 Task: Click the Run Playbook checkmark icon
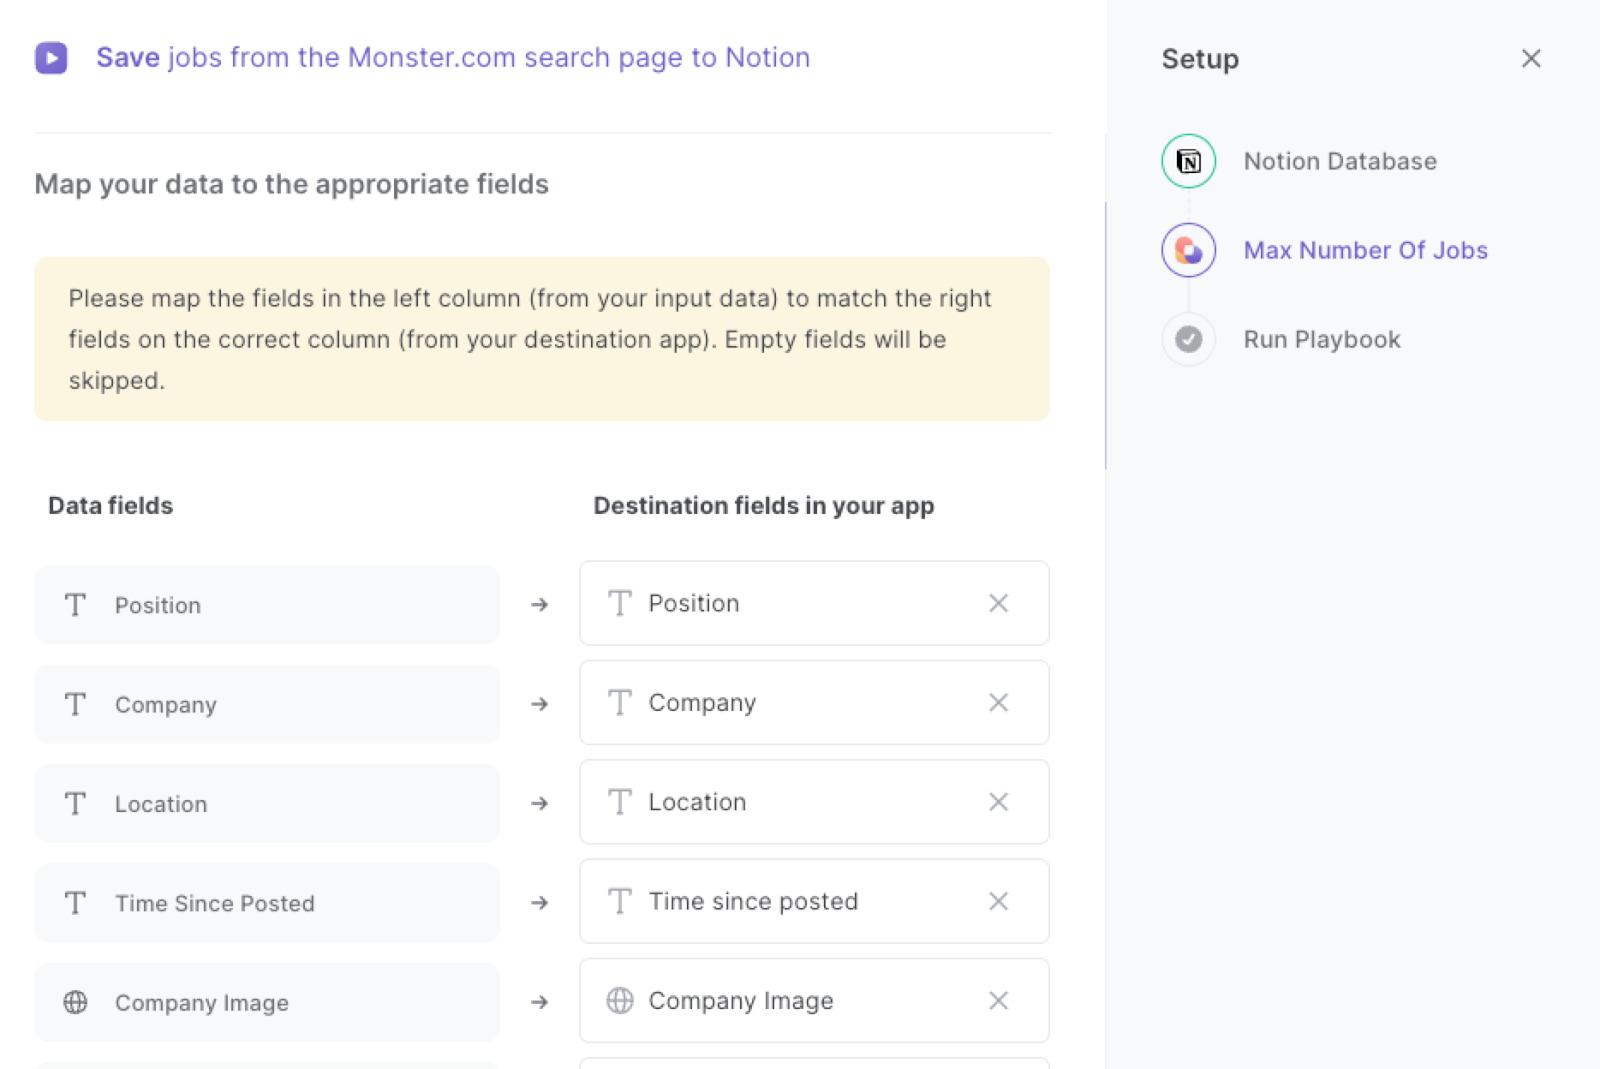1188,339
